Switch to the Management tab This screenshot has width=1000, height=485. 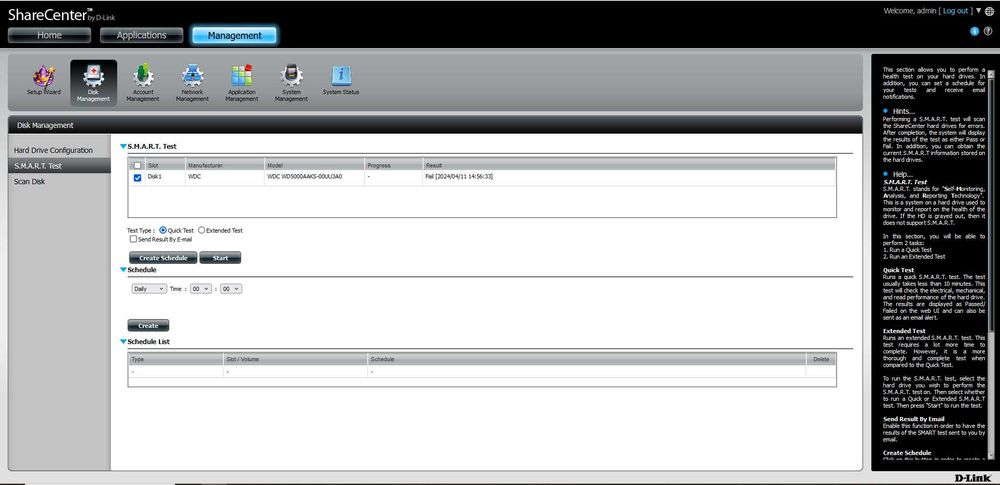click(x=235, y=36)
